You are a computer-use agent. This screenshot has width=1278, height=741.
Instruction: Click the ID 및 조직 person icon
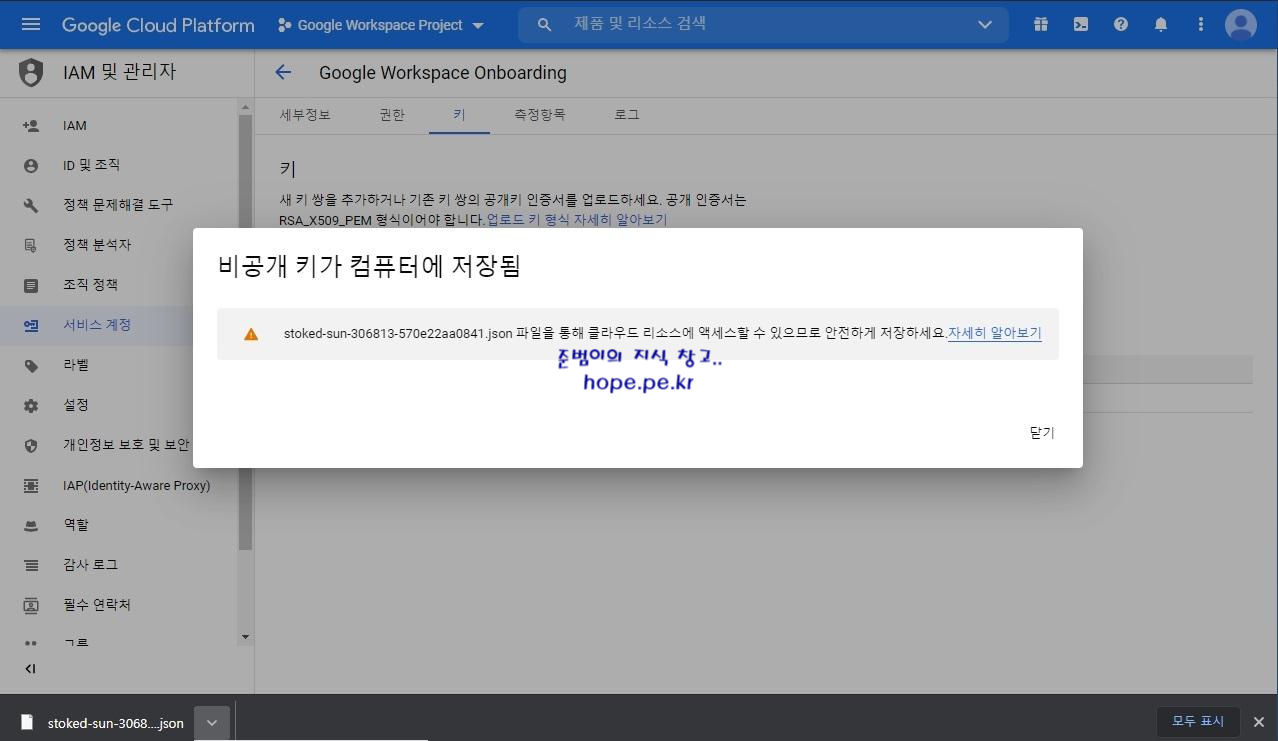[x=31, y=165]
